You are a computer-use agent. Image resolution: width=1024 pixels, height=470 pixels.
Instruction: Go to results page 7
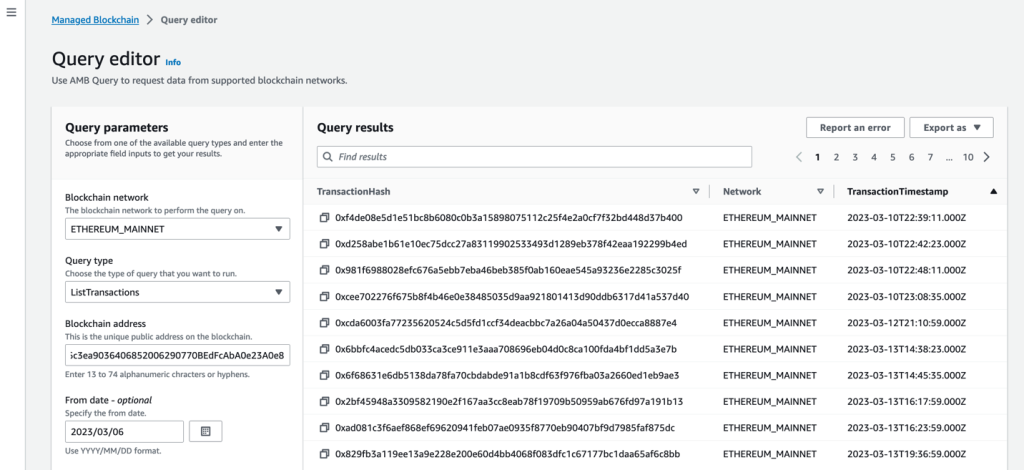coord(930,157)
